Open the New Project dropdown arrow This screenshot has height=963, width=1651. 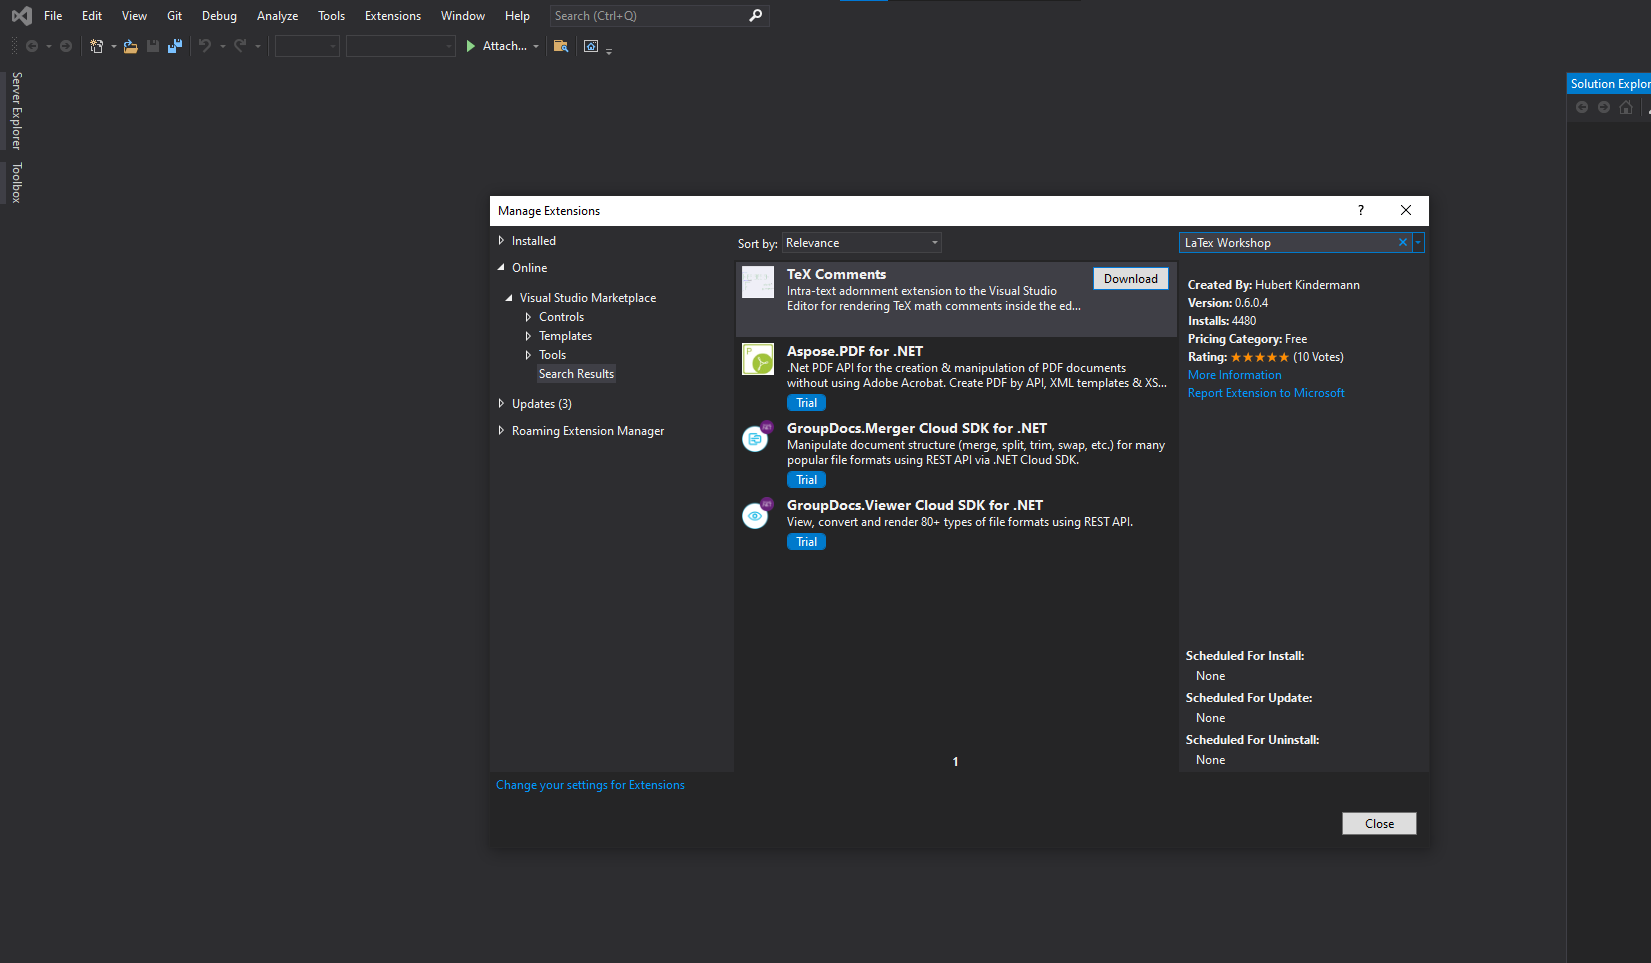[x=113, y=46]
